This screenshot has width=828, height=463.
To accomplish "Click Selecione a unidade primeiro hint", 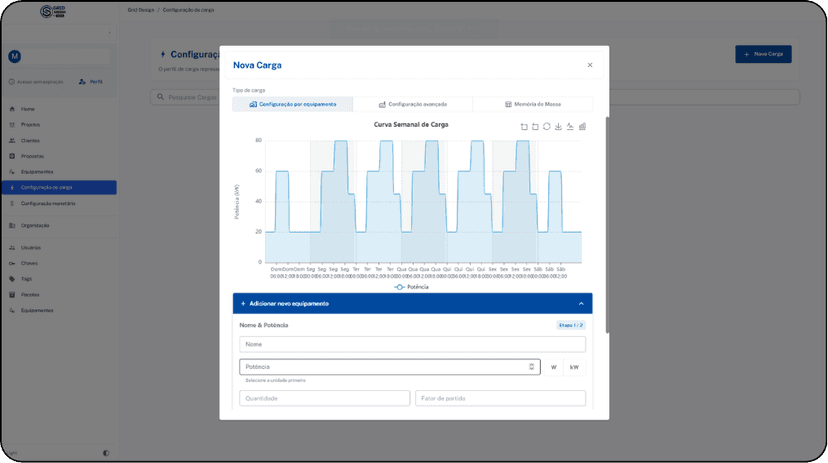I will pyautogui.click(x=275, y=380).
